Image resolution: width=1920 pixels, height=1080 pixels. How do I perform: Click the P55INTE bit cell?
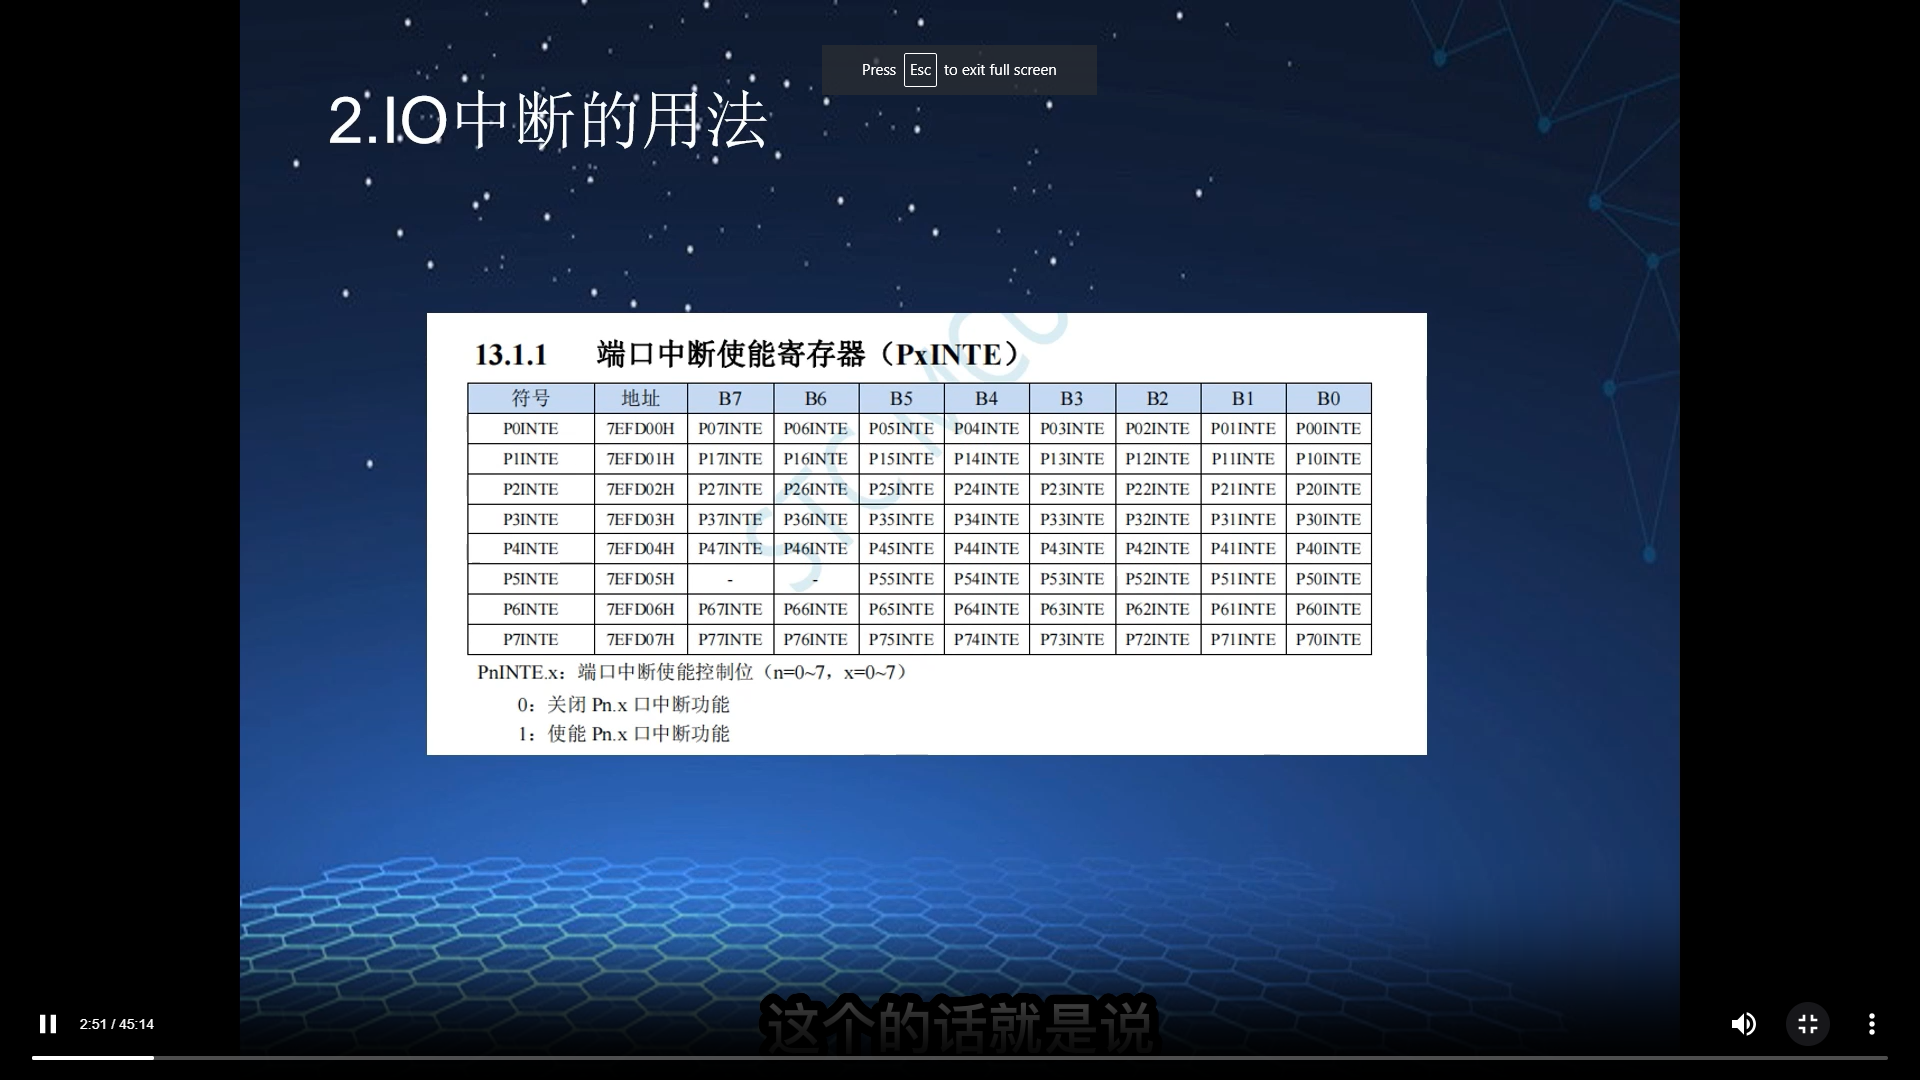coord(901,579)
